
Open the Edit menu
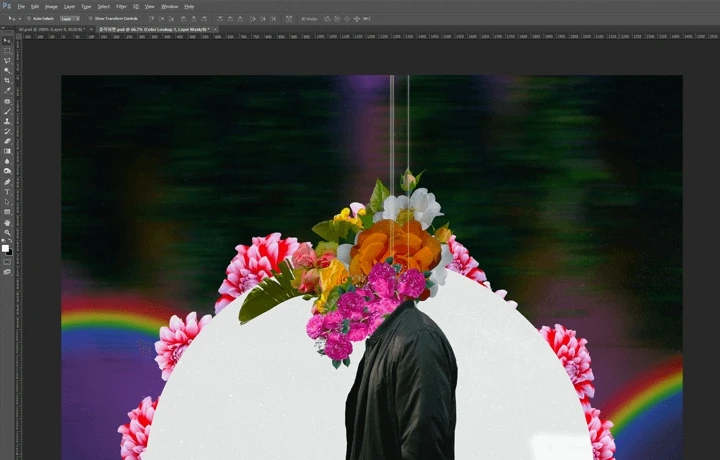coord(35,7)
